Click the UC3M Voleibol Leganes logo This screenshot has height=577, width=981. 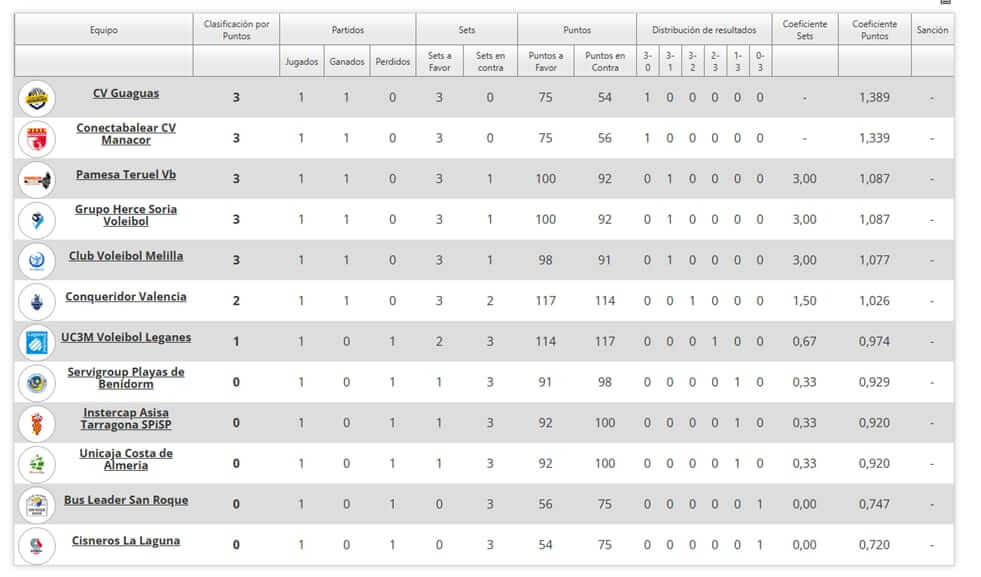pos(37,342)
